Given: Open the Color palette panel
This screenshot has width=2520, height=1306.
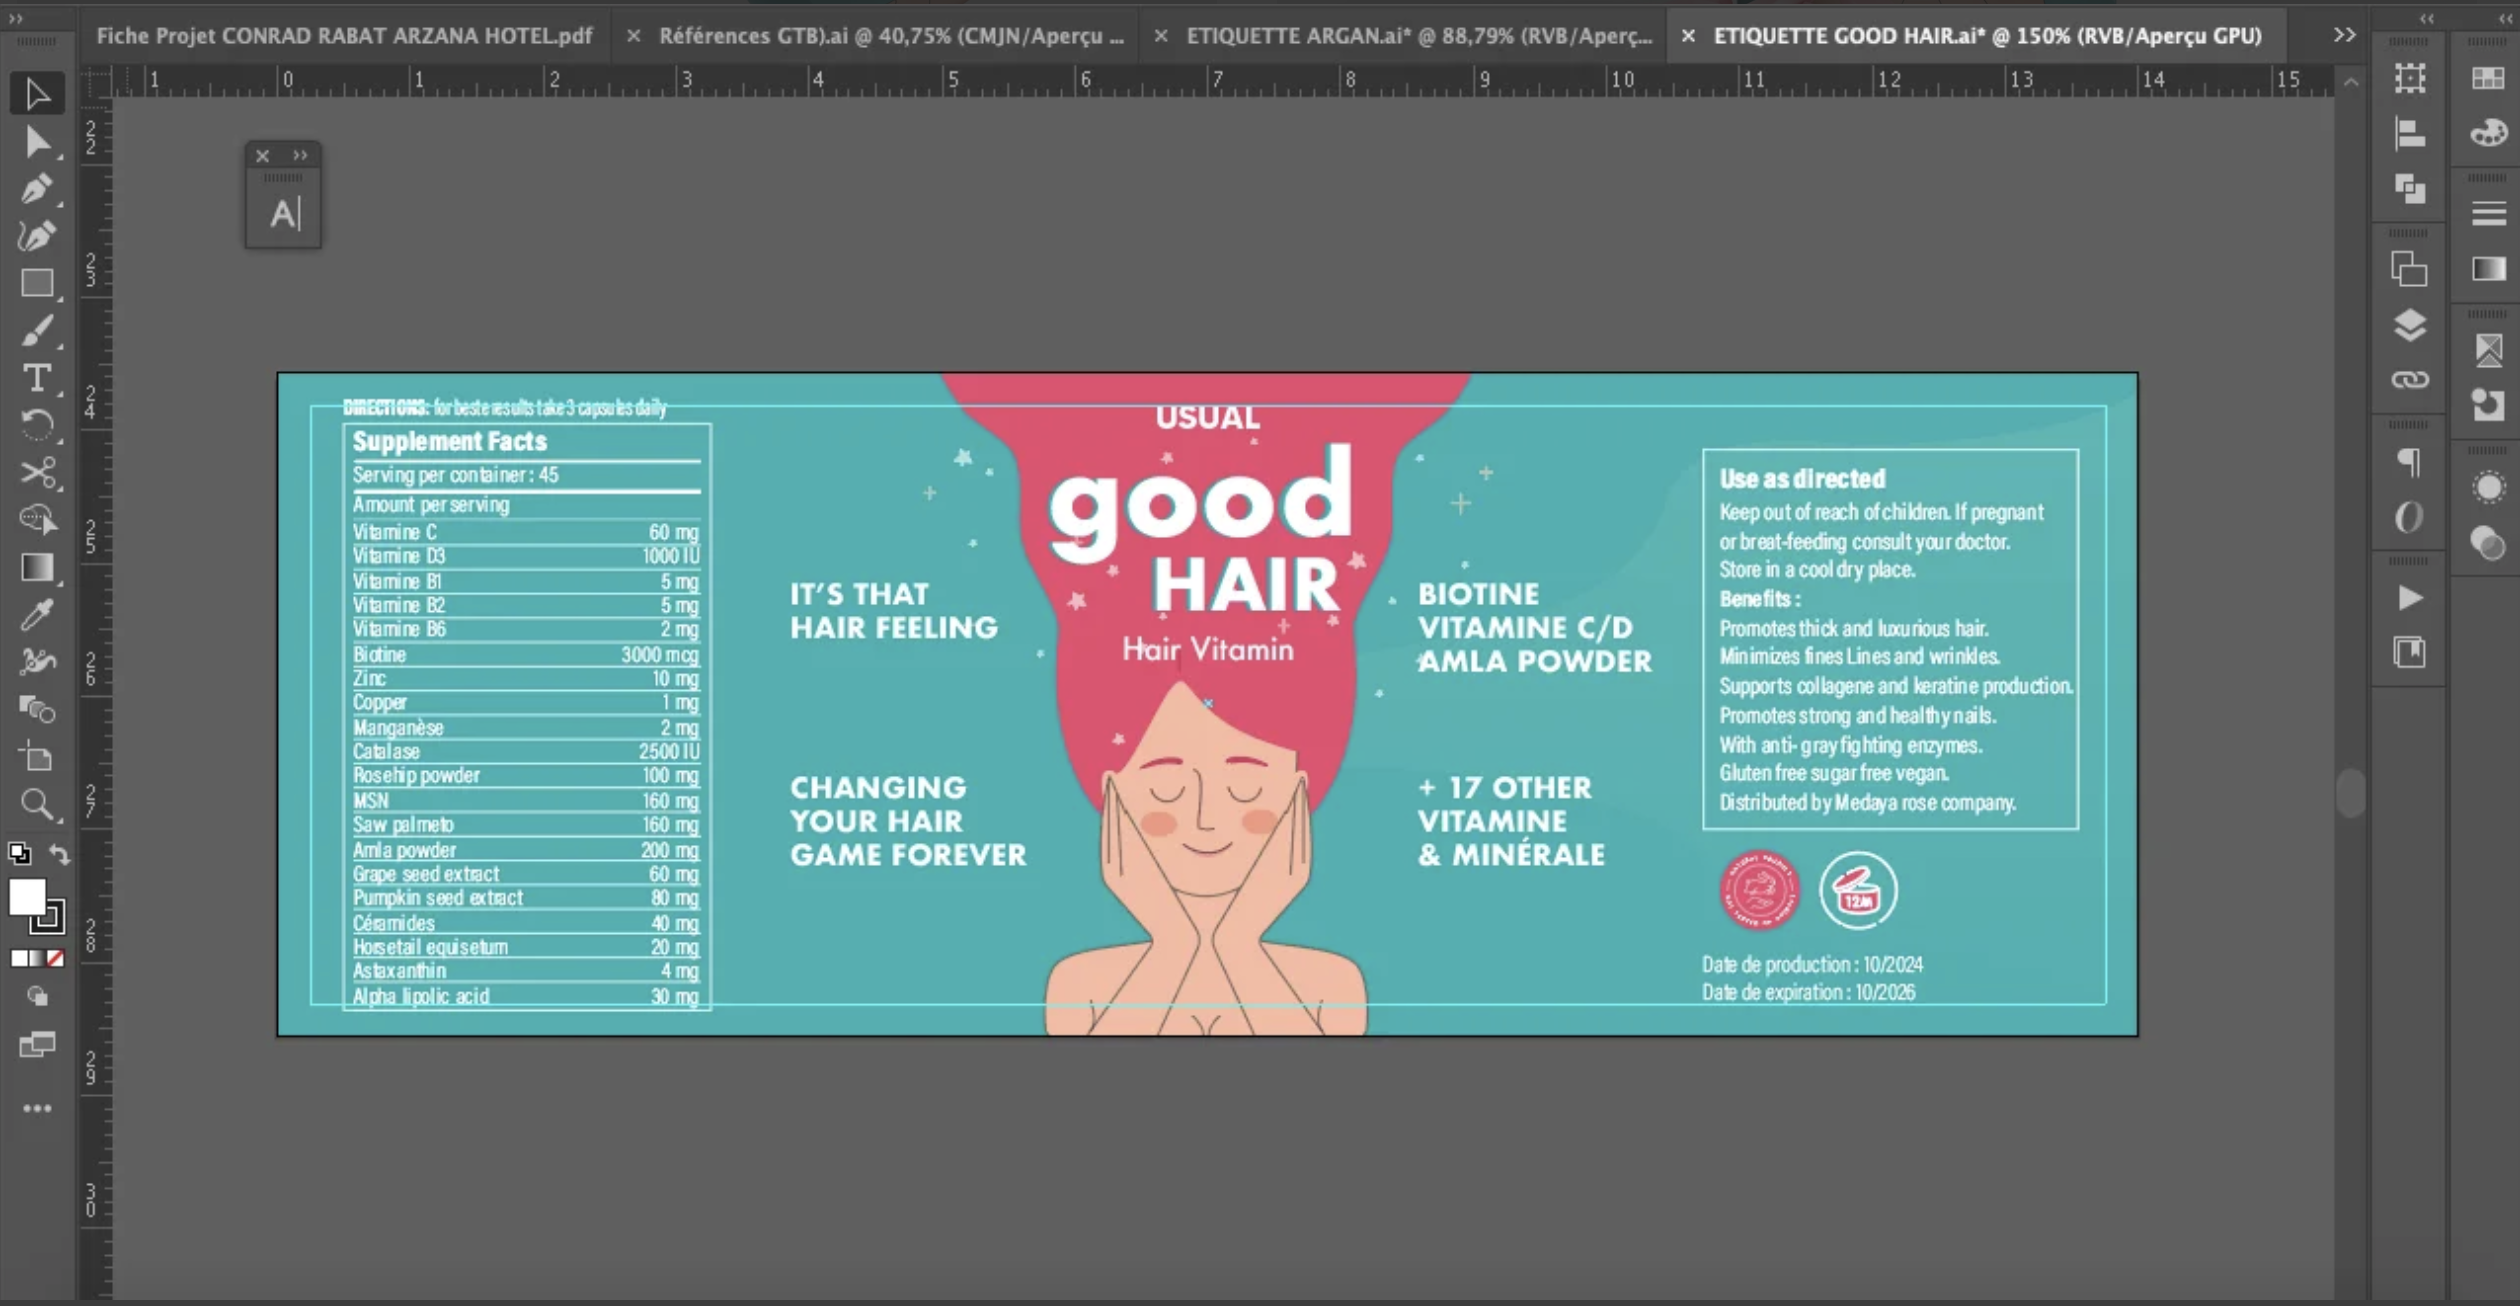Looking at the screenshot, I should [x=2488, y=133].
